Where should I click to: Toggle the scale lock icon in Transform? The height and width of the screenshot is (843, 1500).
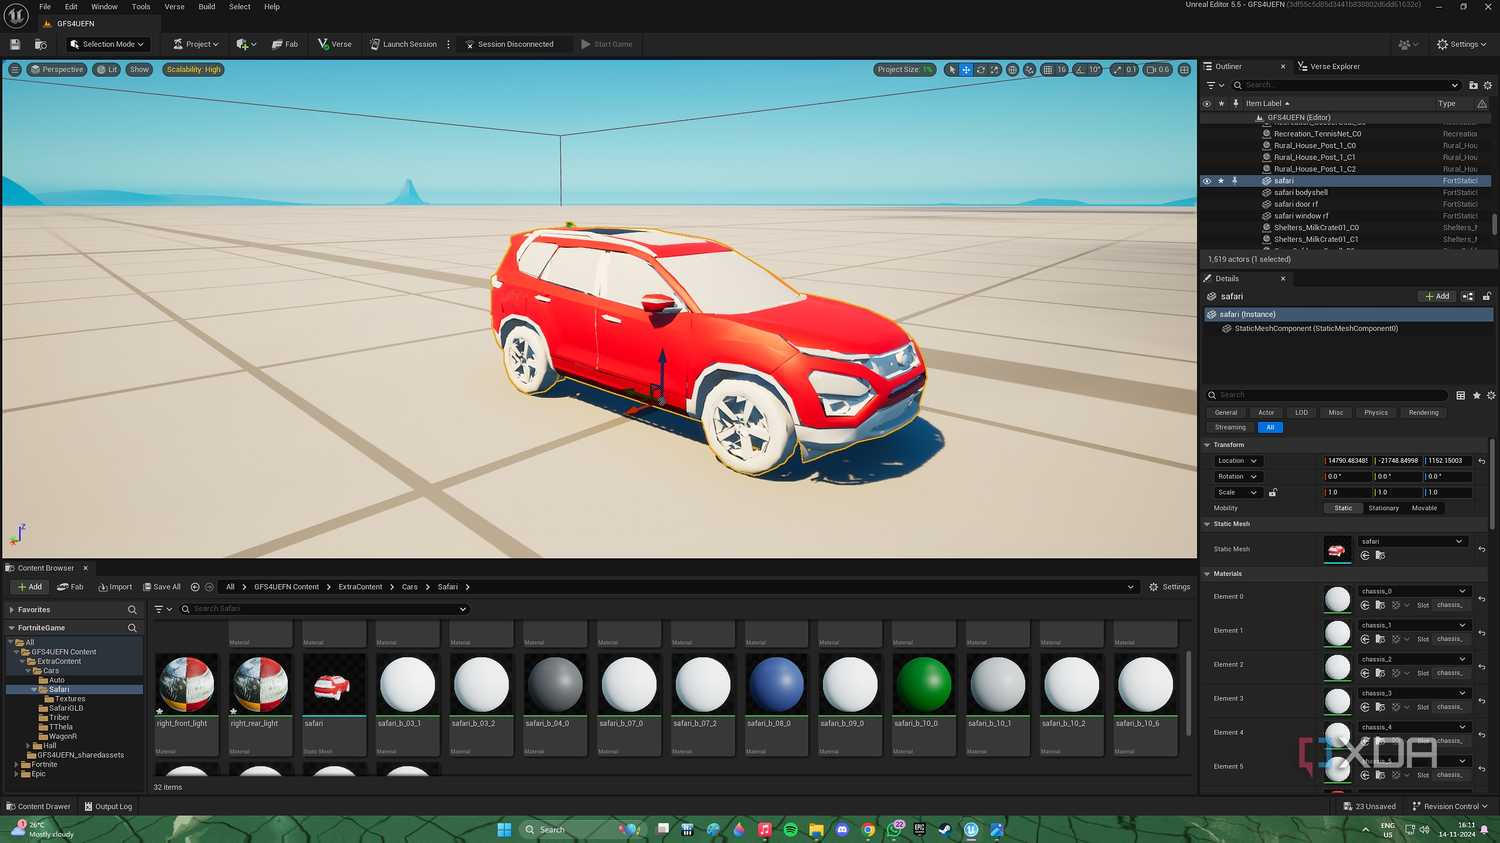tap(1273, 492)
